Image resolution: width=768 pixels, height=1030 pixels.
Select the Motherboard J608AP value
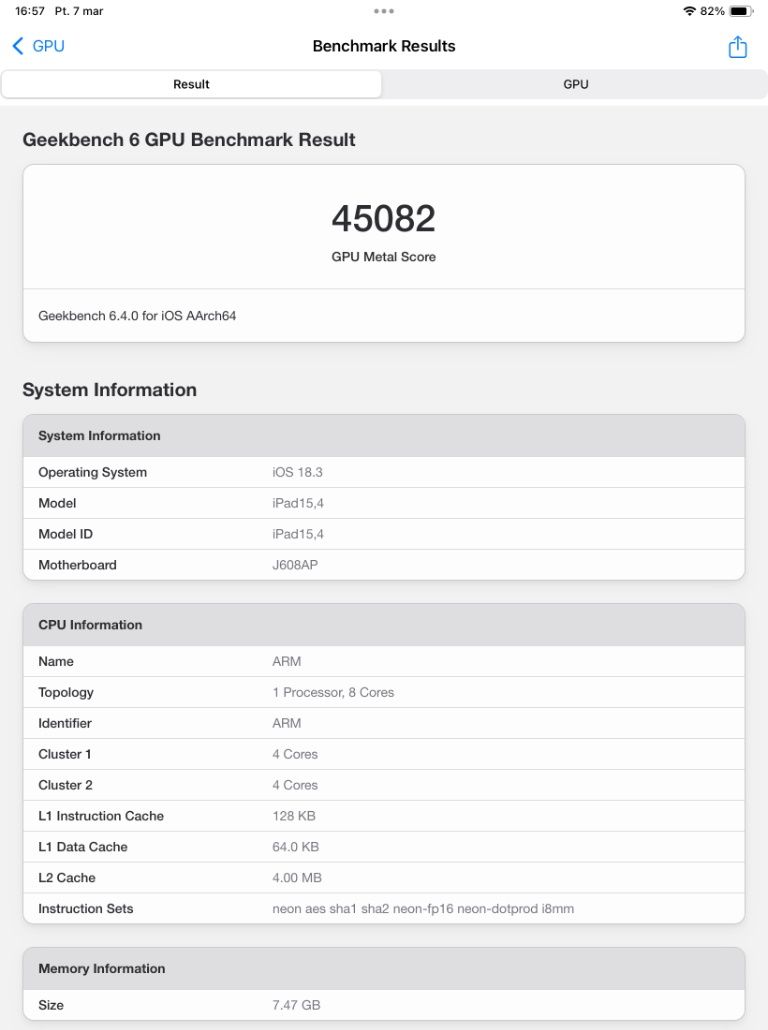[295, 565]
